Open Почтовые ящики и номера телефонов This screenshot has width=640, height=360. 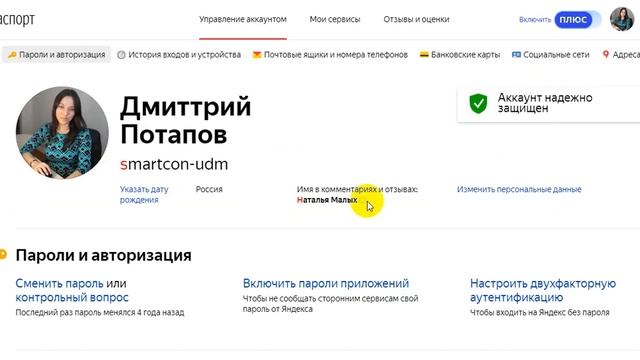point(330,55)
